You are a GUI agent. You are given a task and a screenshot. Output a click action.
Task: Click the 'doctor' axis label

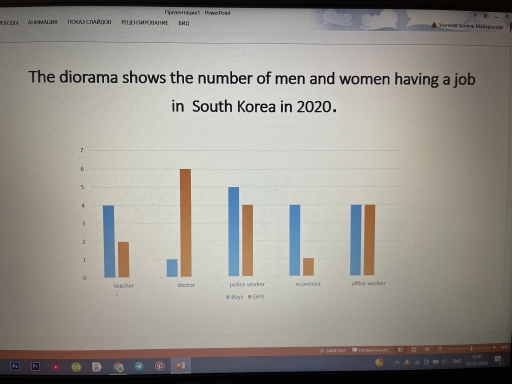click(186, 285)
